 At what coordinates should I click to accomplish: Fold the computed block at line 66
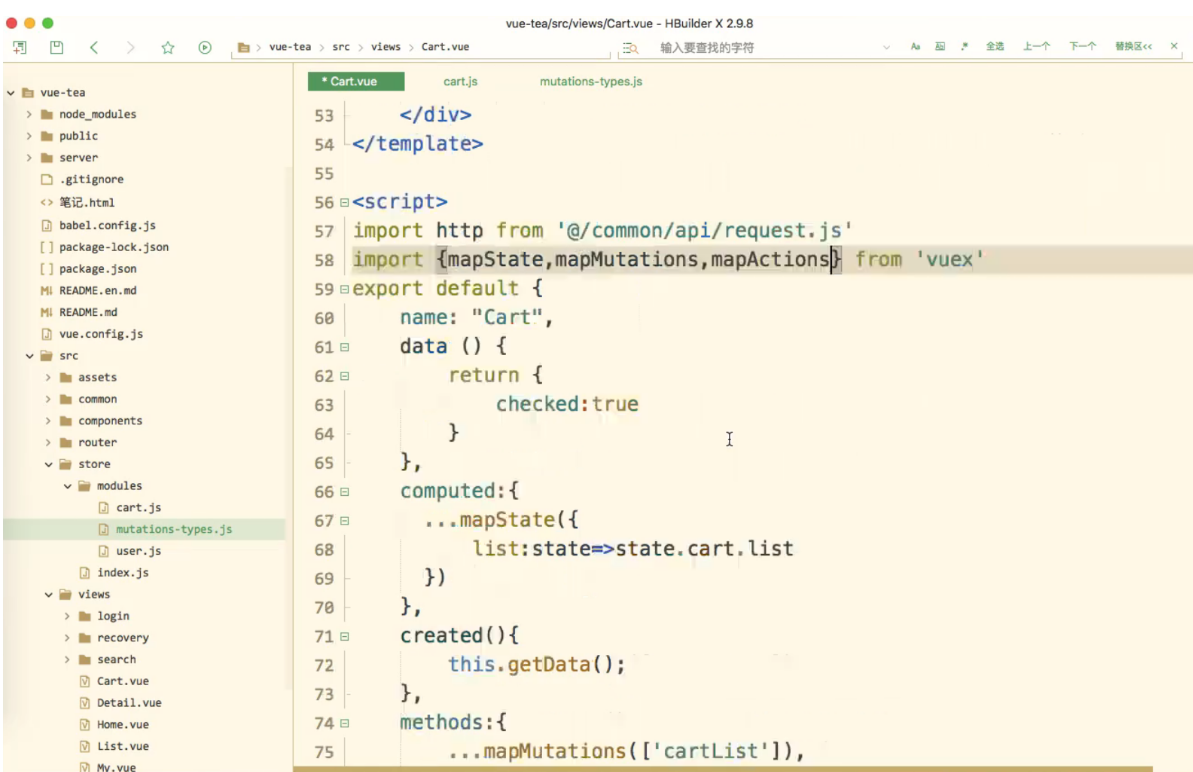coord(345,492)
